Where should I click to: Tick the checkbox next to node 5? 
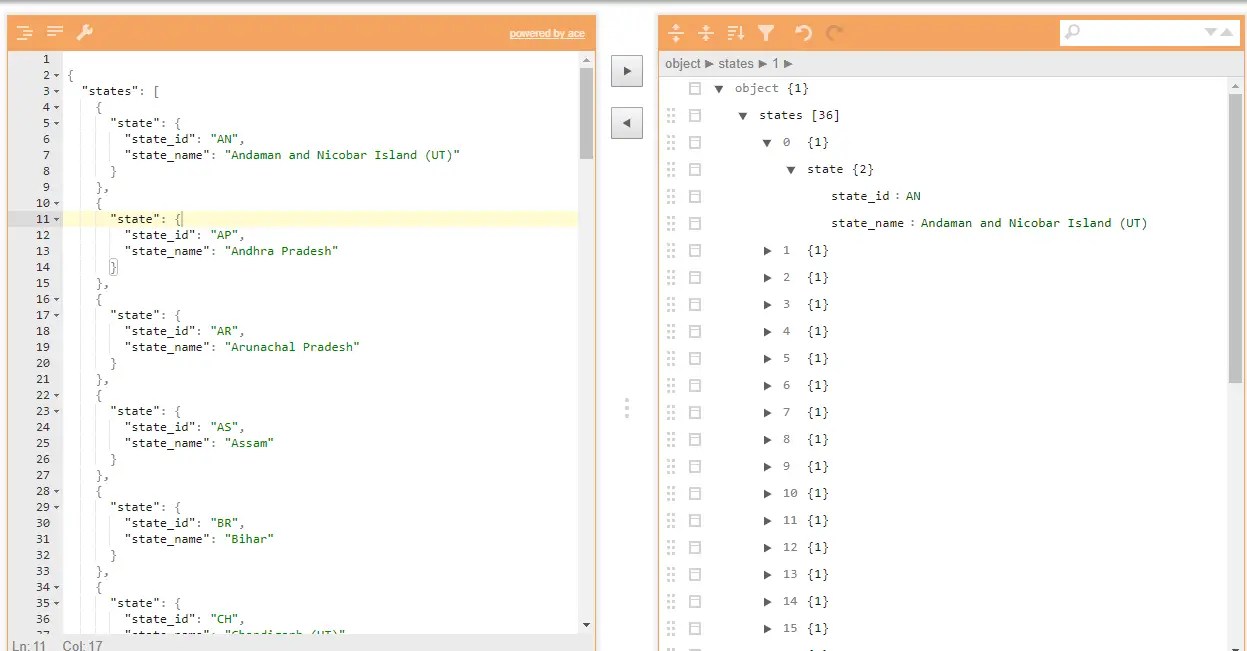[x=694, y=358]
